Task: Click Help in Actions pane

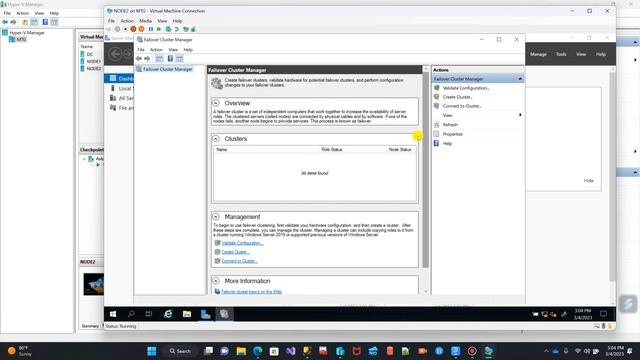Action: point(447,144)
